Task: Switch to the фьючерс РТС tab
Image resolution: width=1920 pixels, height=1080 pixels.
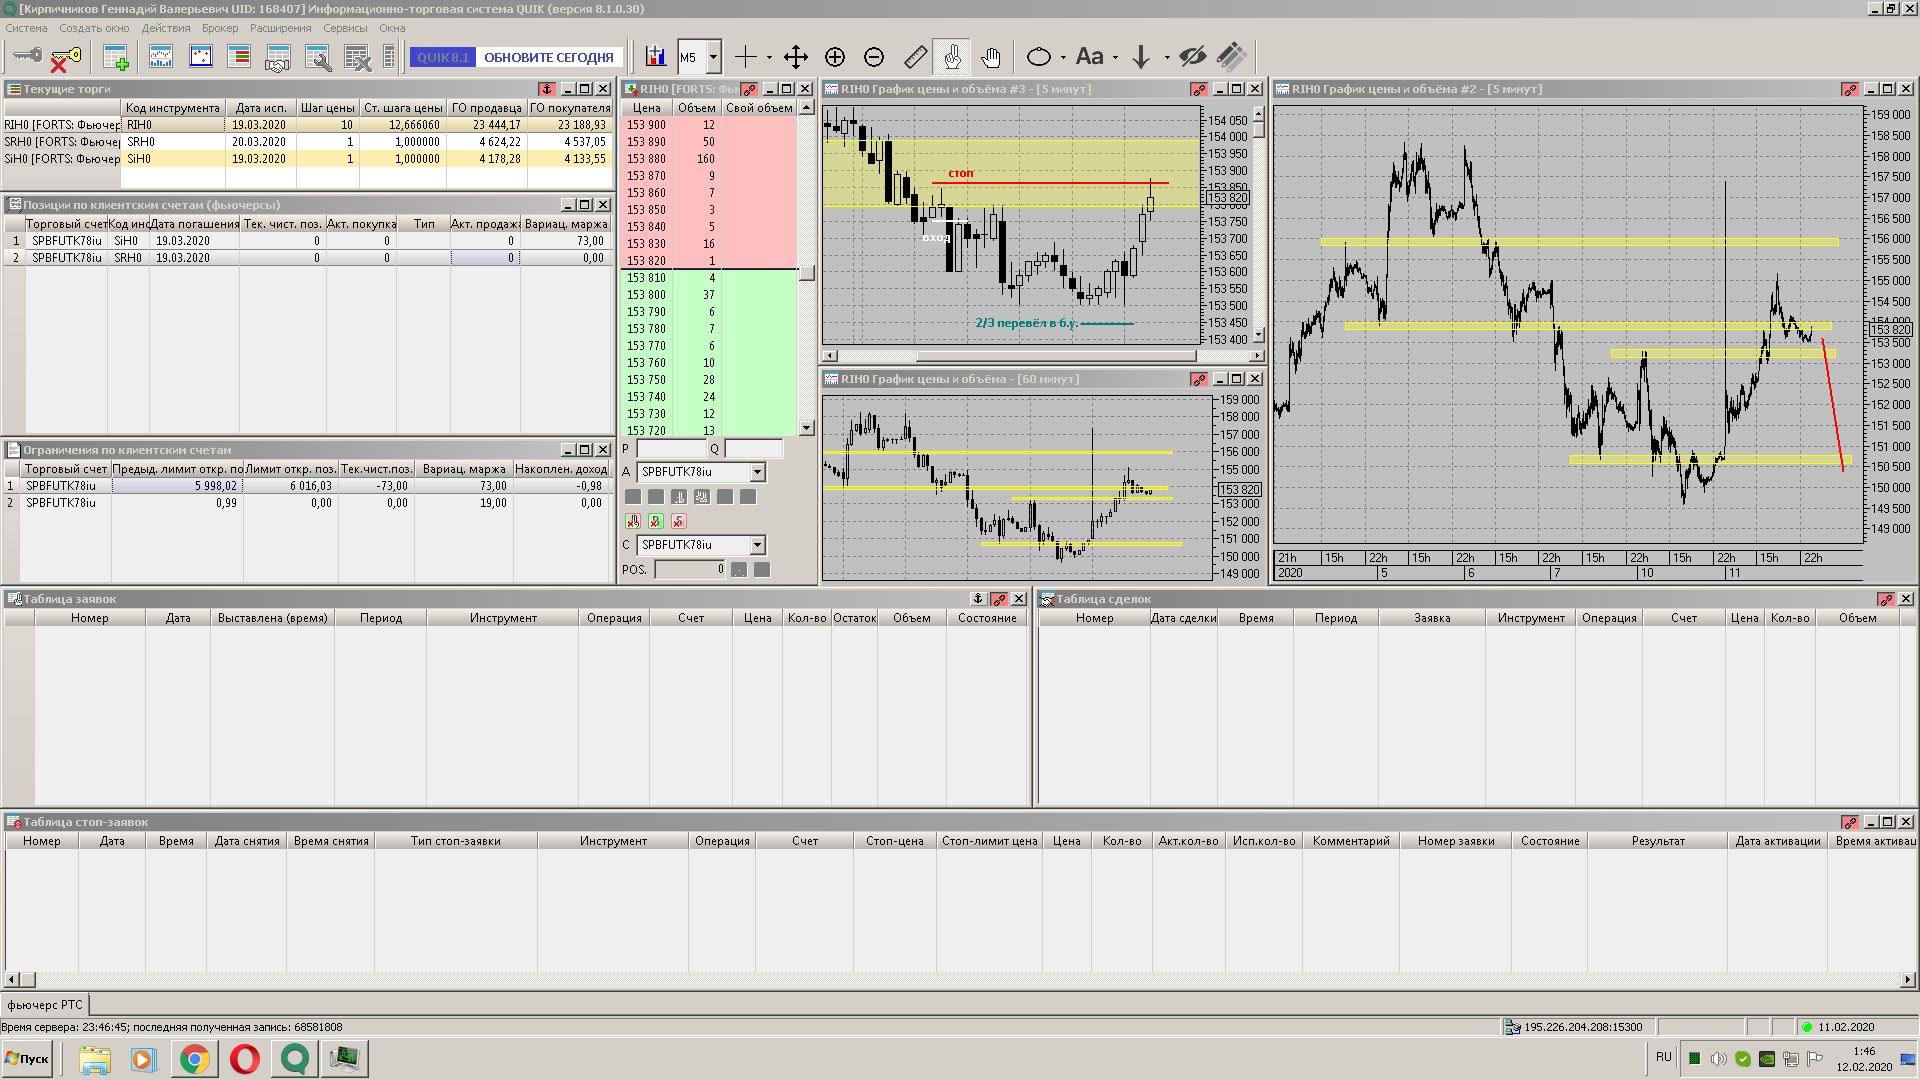Action: click(x=45, y=1004)
